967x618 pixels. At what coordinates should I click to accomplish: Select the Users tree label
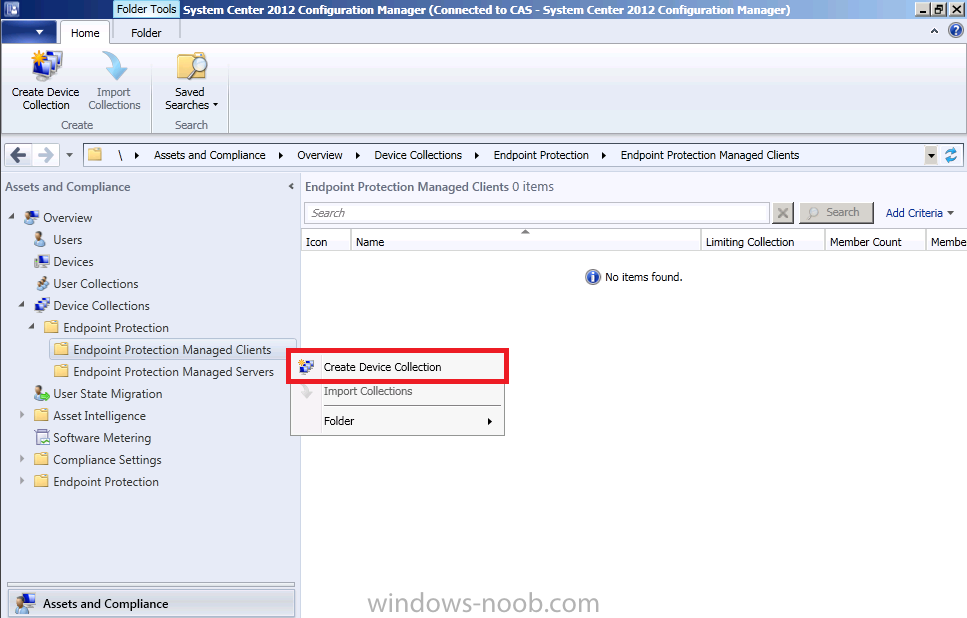(68, 239)
